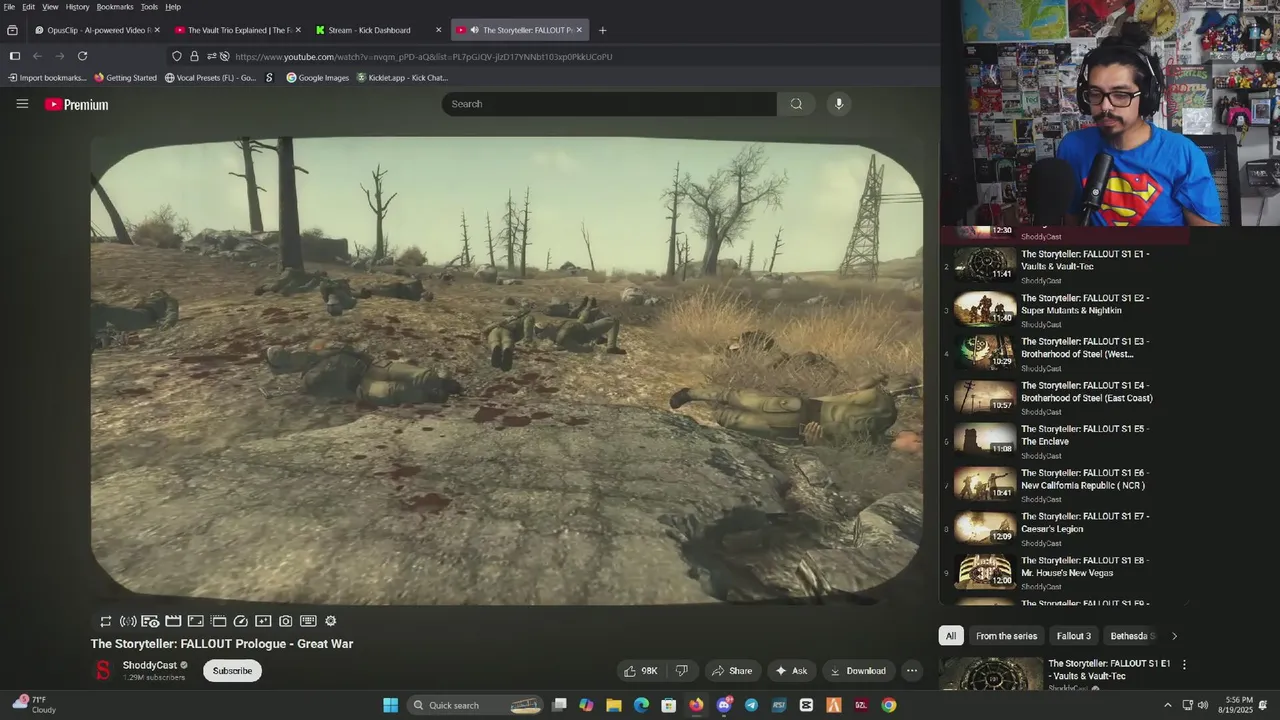Screen dimensions: 1280x720
Task: Click the site padlock icon
Action: click(x=194, y=56)
